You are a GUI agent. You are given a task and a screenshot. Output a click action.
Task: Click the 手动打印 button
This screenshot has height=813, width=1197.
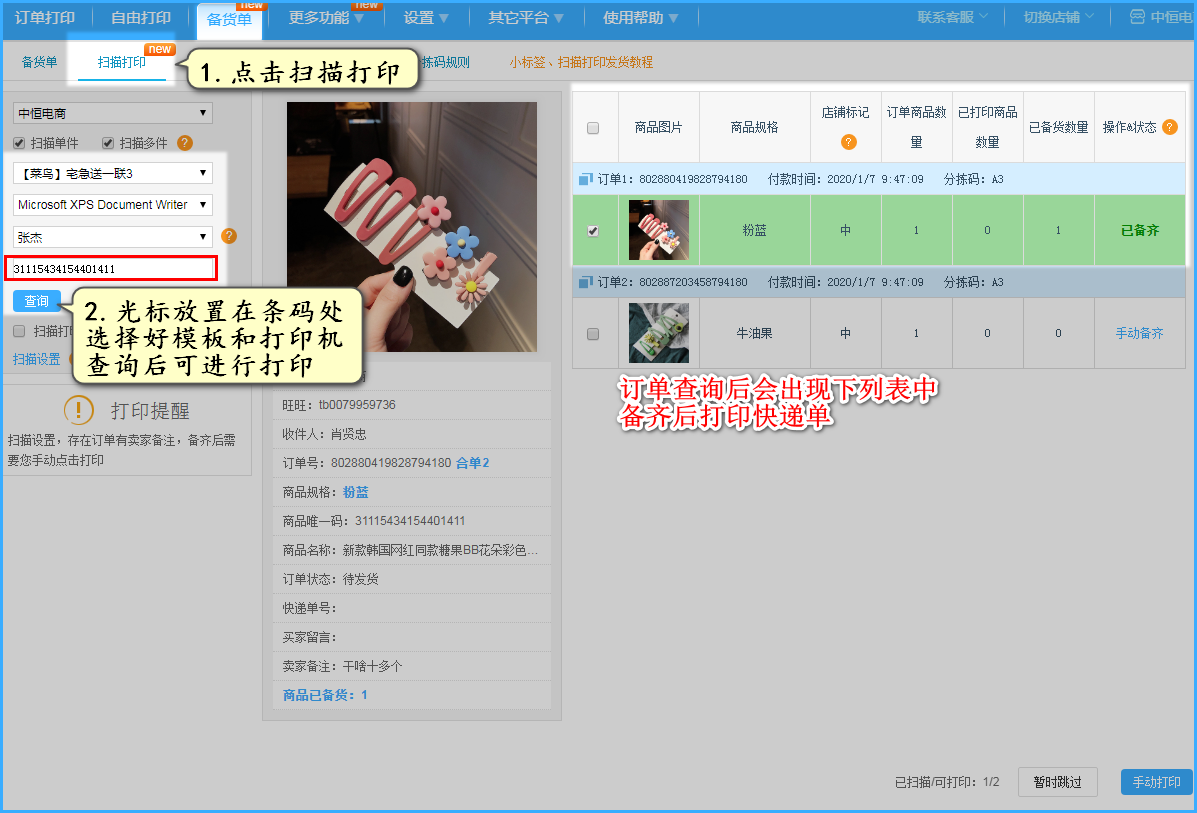(x=1157, y=782)
